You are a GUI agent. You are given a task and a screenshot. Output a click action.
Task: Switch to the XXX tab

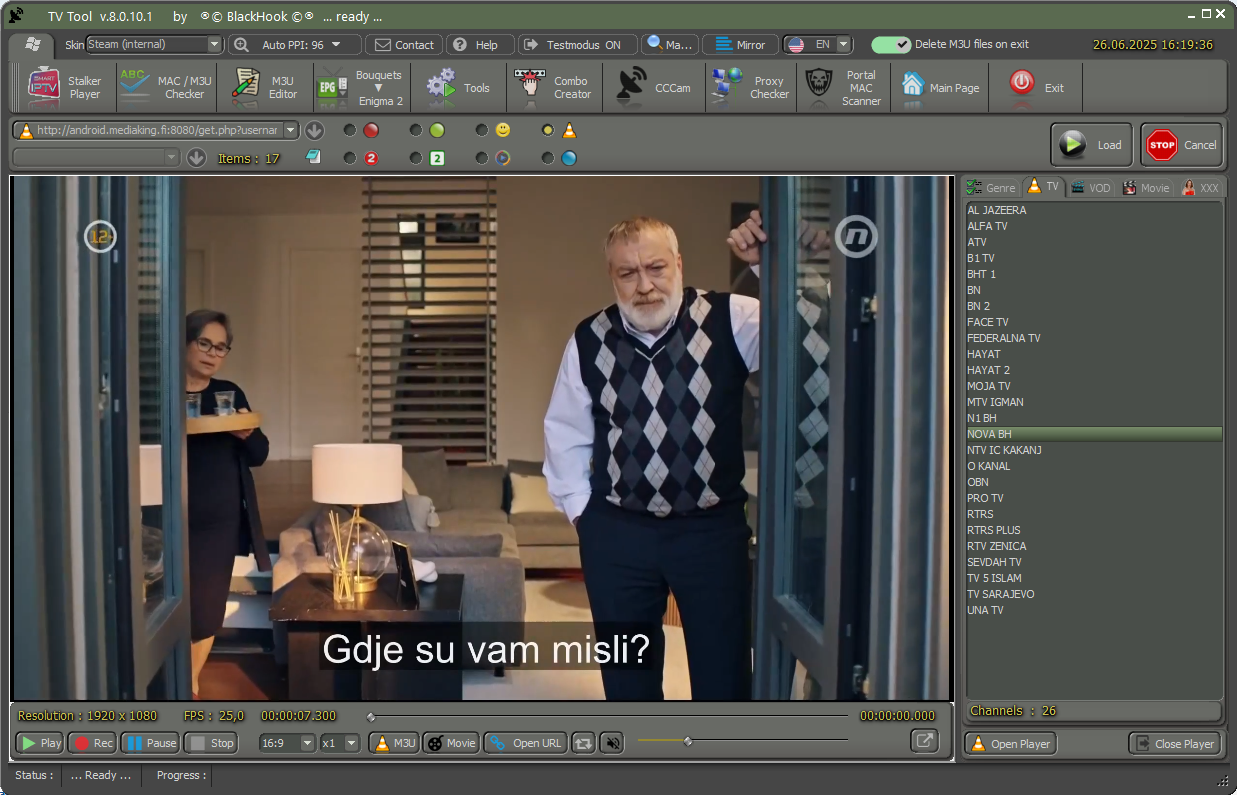pos(1201,187)
